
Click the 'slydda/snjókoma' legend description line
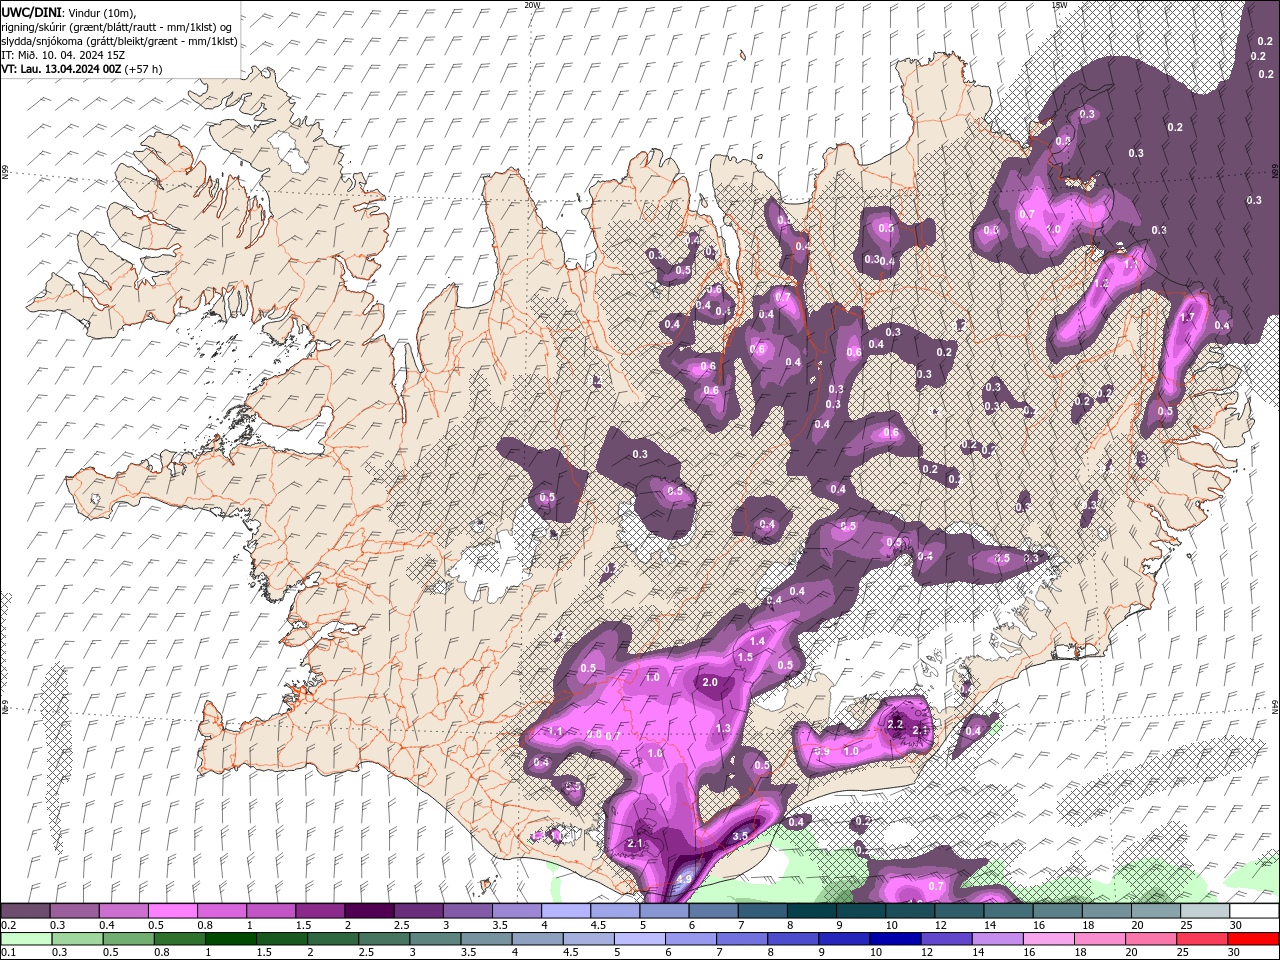coord(119,40)
